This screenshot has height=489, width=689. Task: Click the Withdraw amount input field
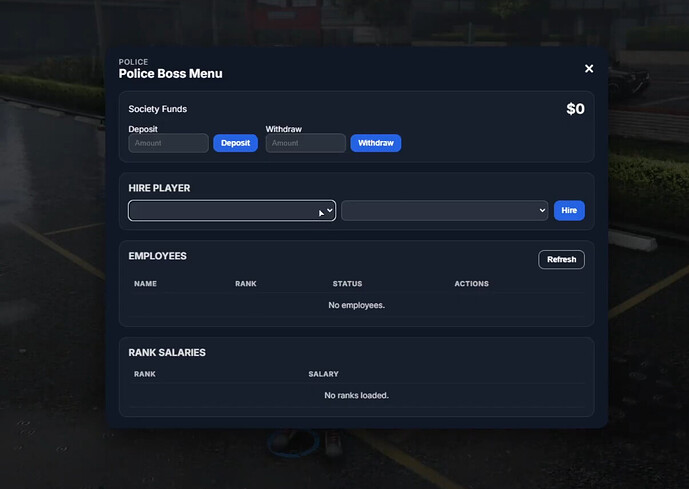305,143
